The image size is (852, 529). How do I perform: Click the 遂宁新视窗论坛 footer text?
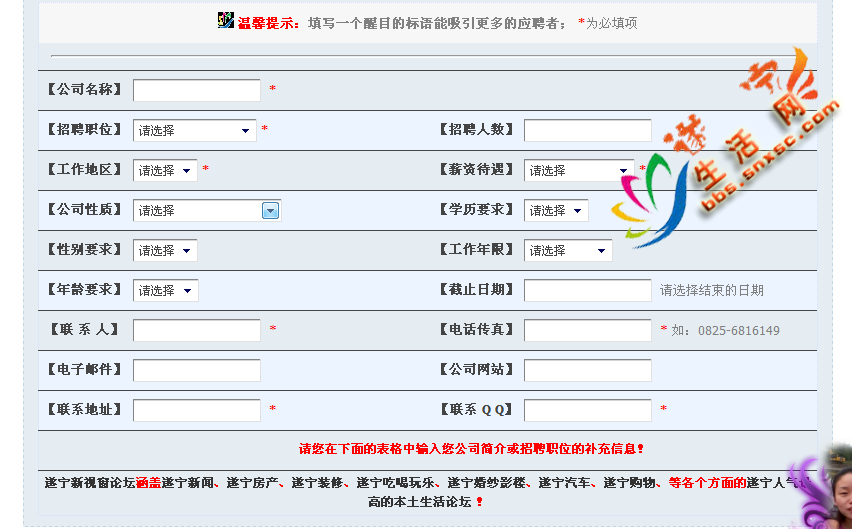coord(90,483)
